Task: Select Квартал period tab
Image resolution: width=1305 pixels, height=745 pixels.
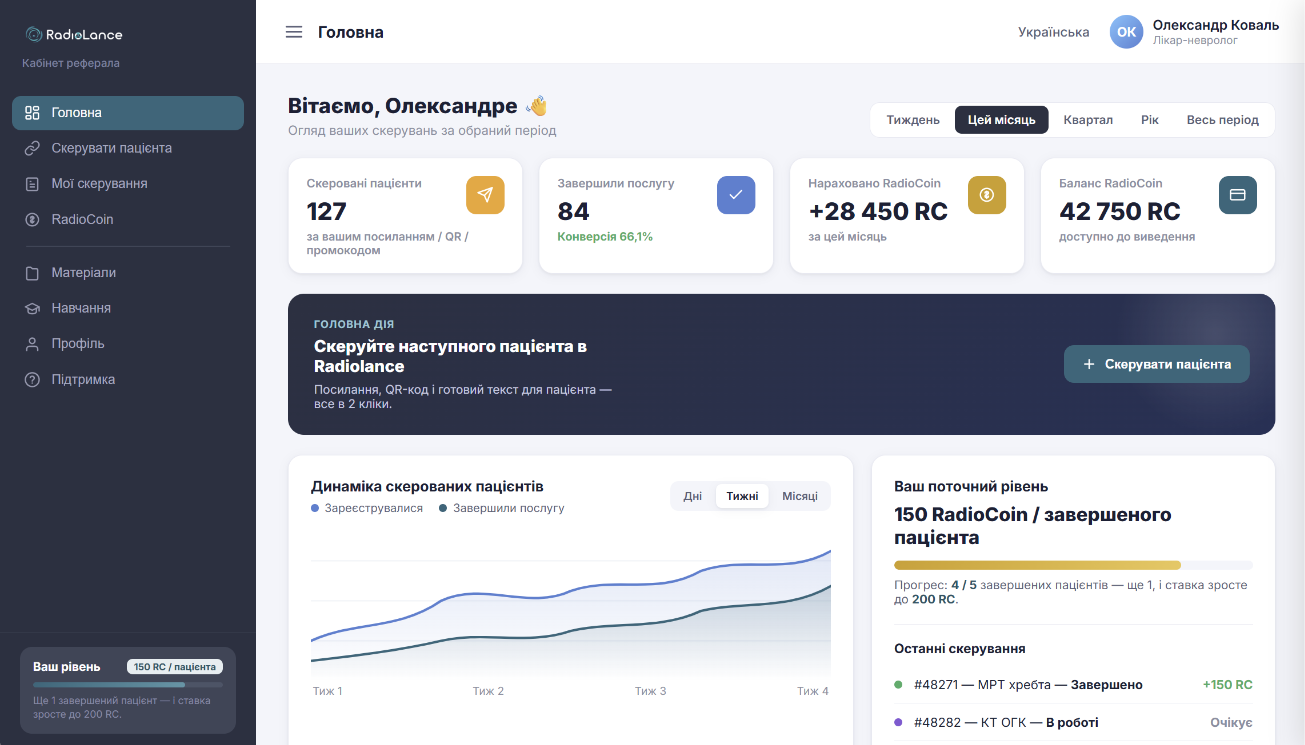Action: pyautogui.click(x=1088, y=120)
